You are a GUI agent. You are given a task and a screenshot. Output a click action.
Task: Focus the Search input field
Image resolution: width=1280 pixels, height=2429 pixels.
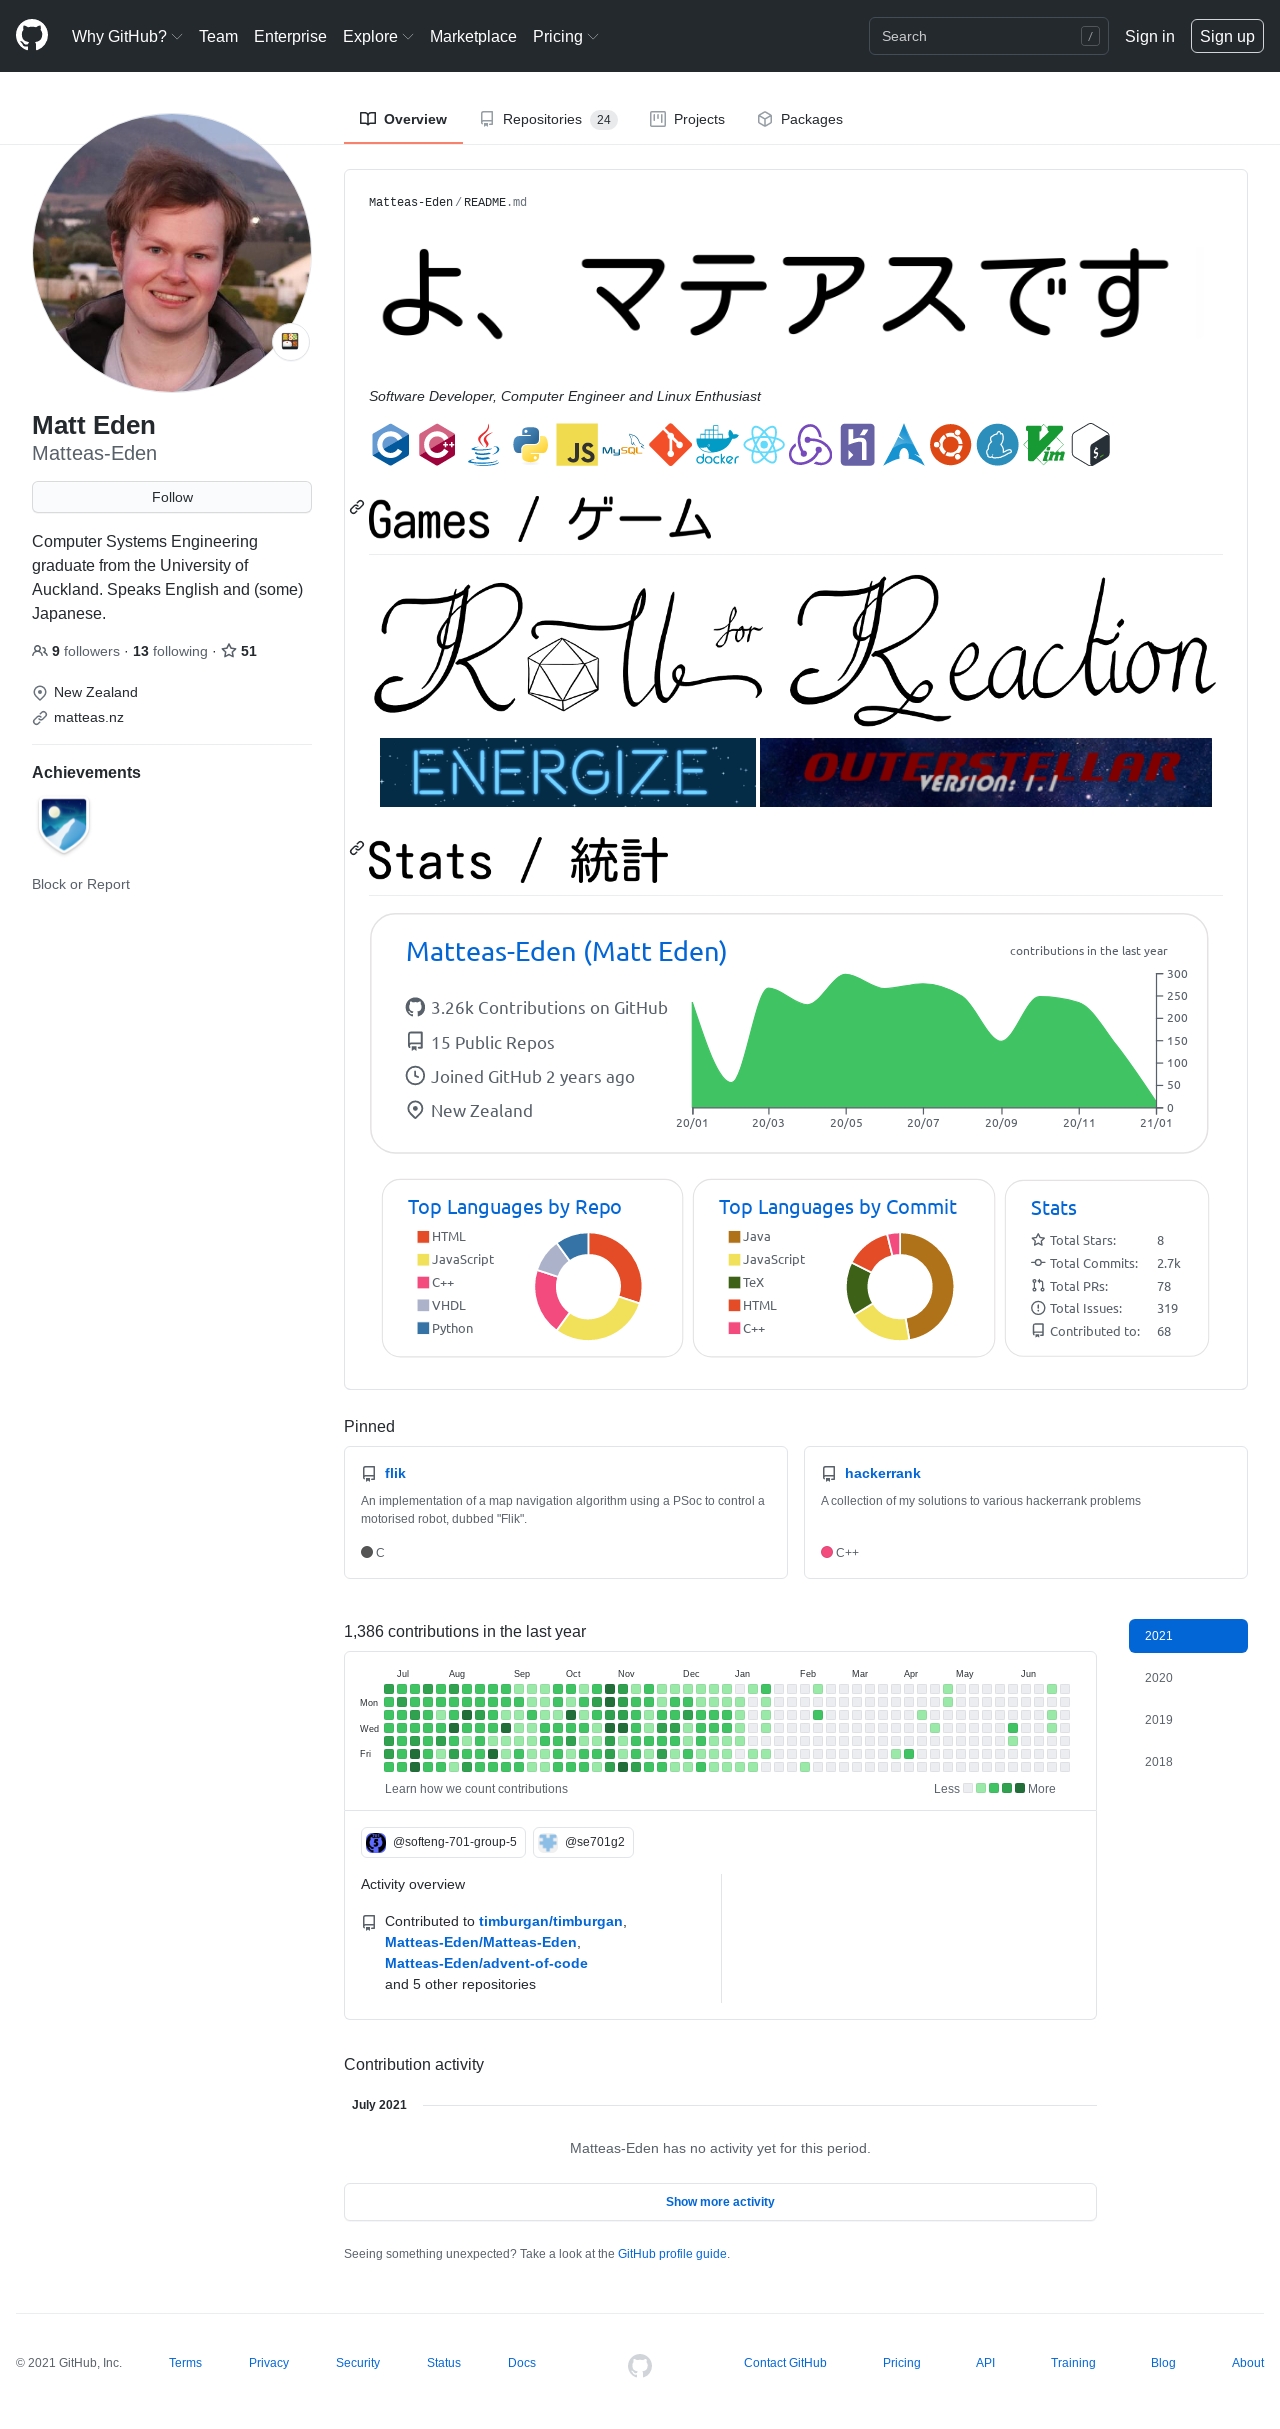(x=989, y=36)
